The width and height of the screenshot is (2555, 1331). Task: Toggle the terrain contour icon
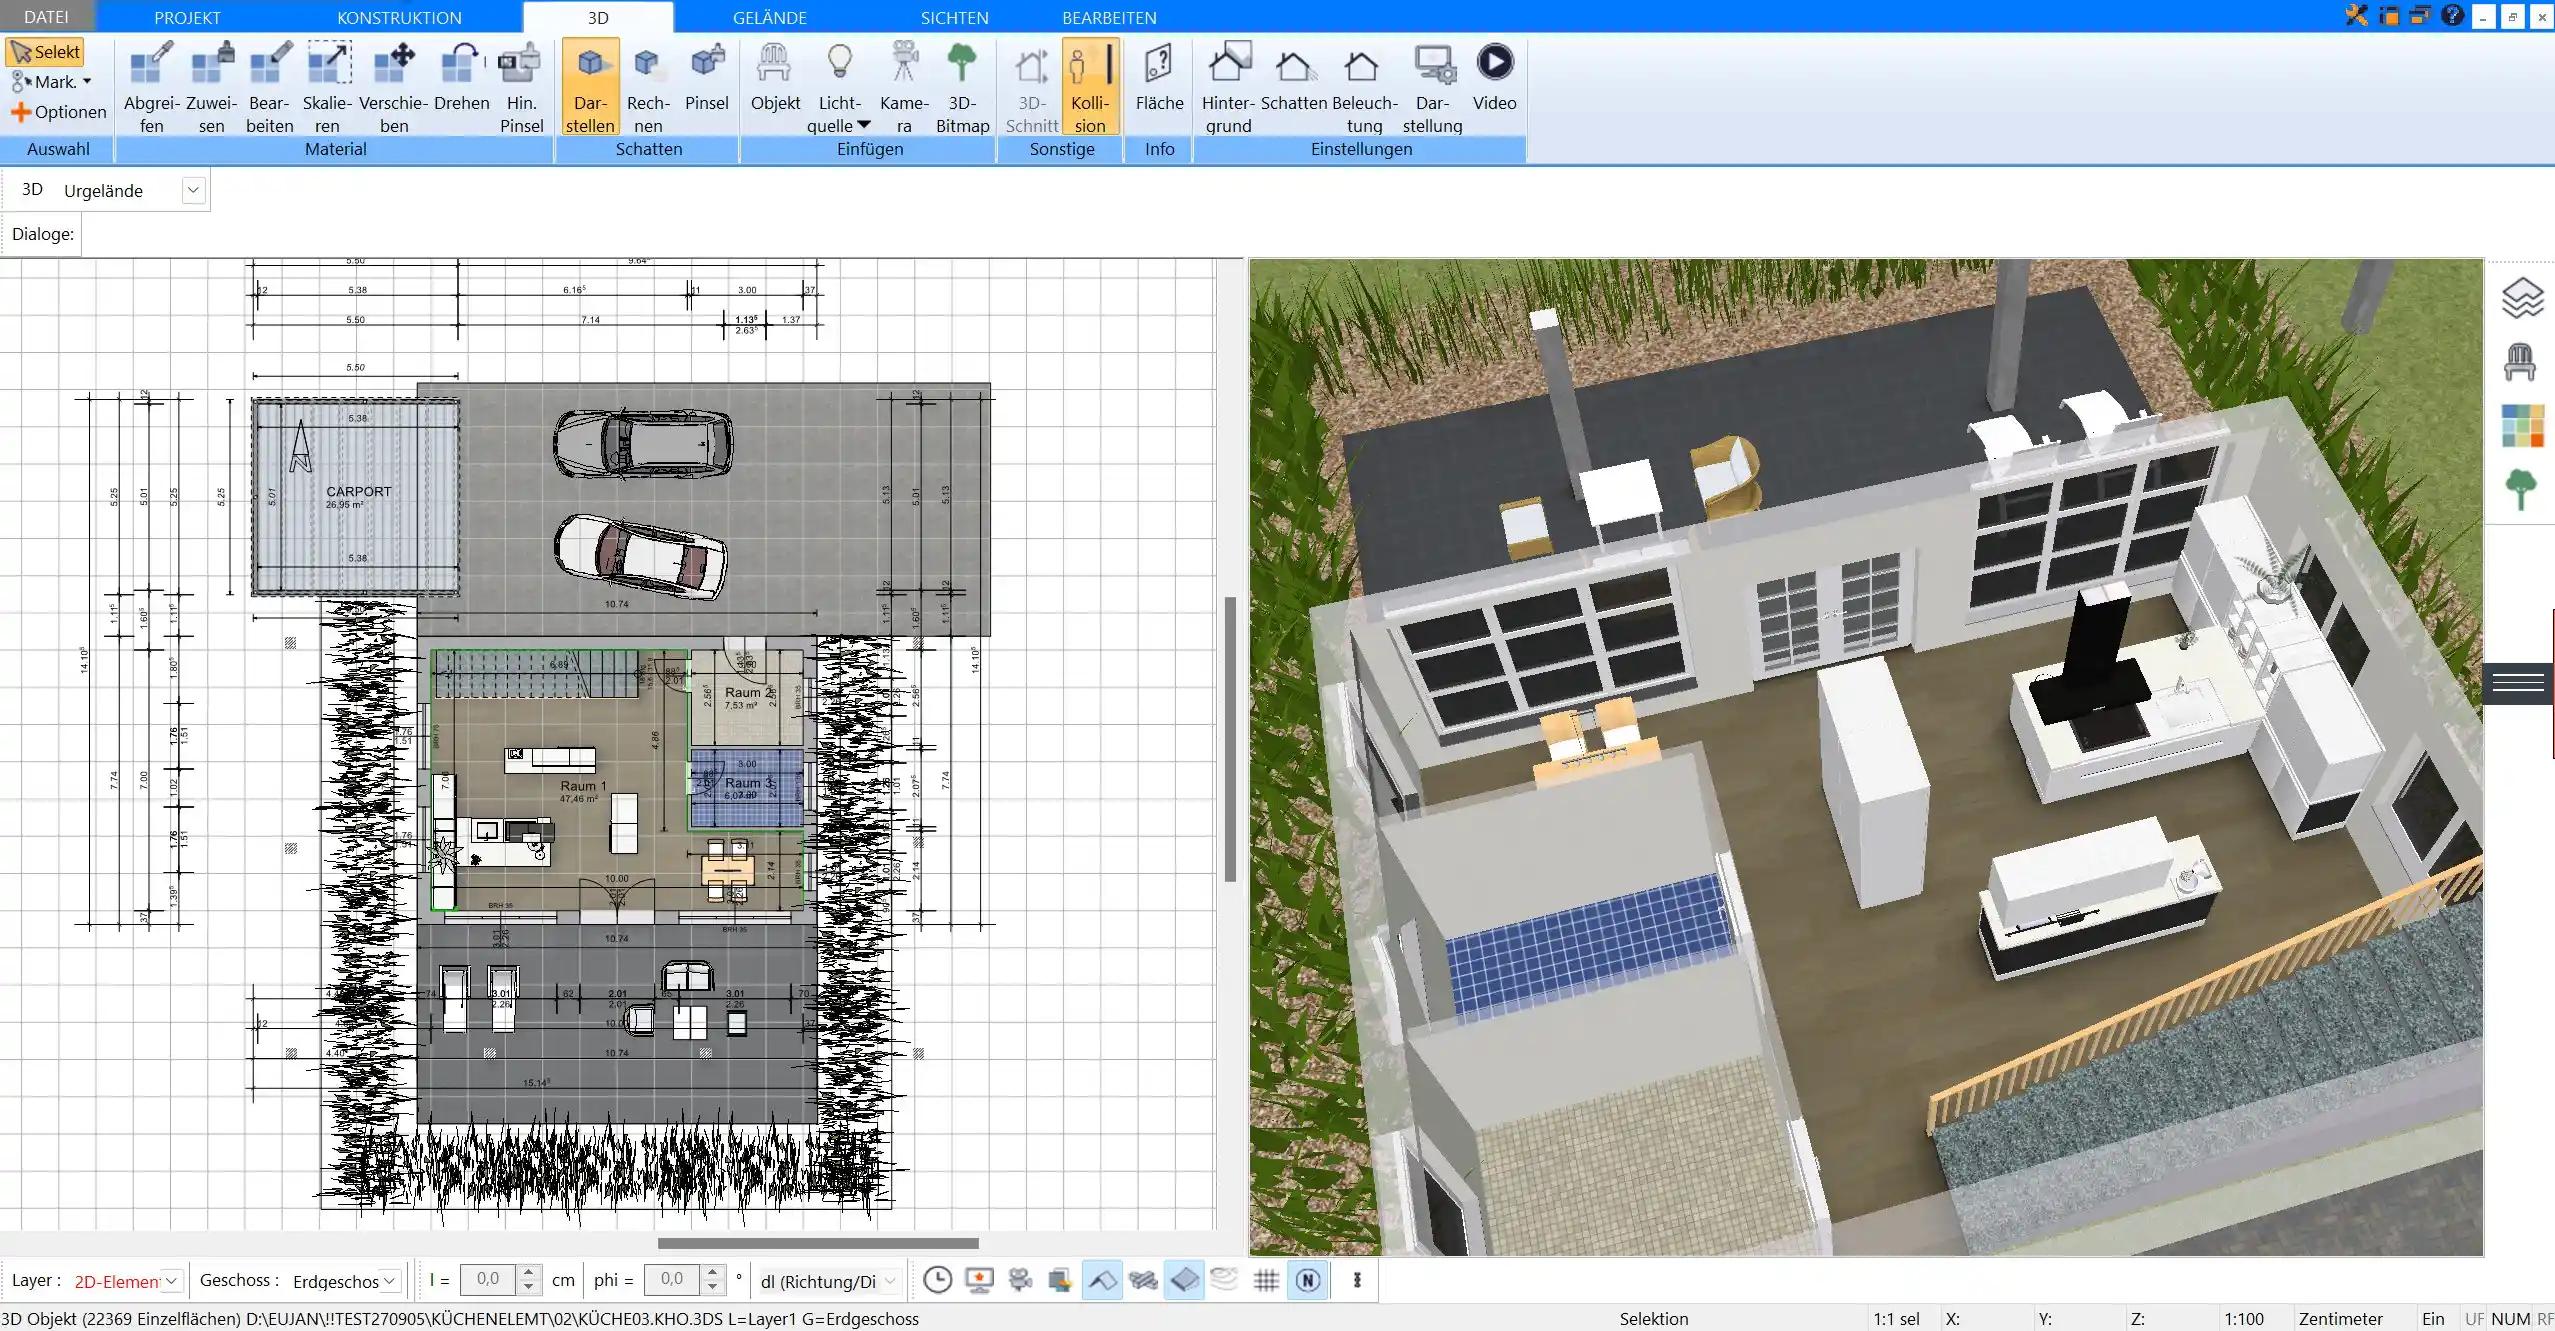(1225, 1280)
